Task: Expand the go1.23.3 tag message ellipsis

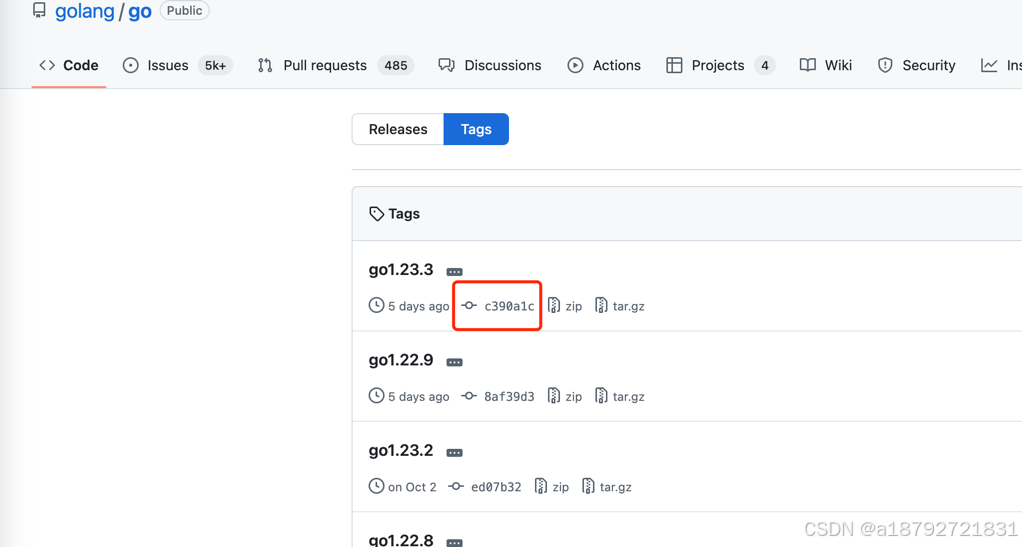Action: coord(454,271)
